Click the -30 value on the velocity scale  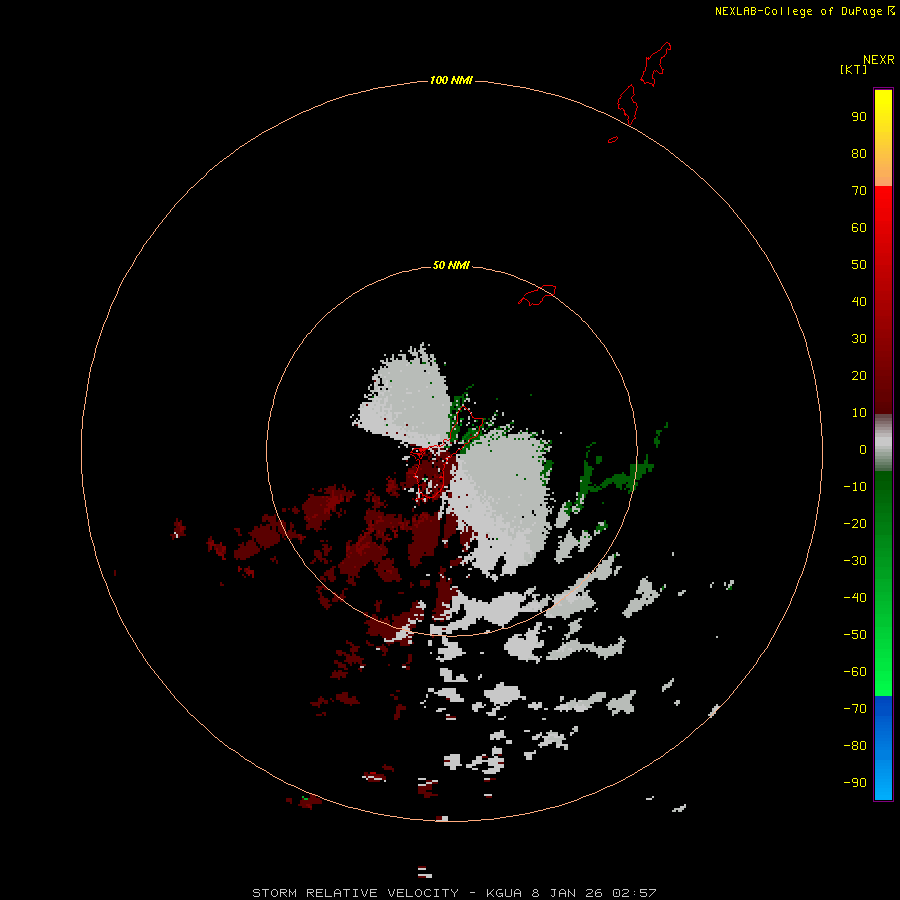click(x=855, y=561)
